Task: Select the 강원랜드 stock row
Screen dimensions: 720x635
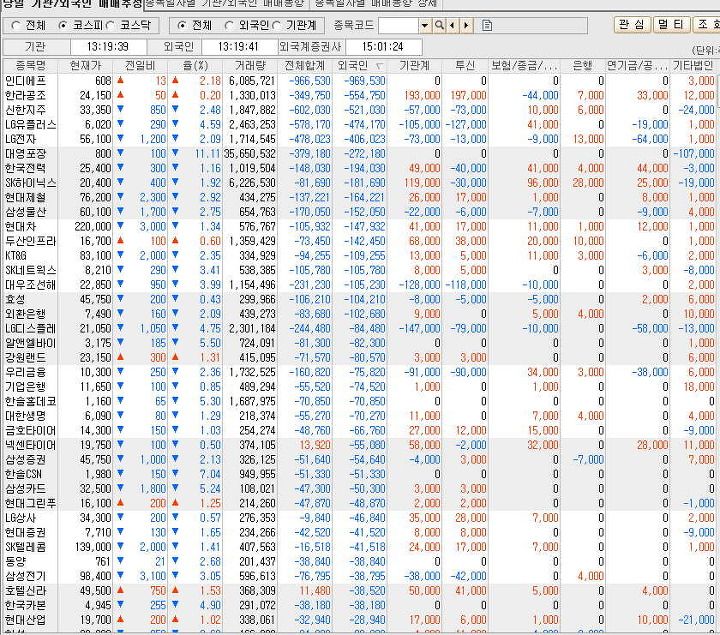Action: tap(360, 358)
